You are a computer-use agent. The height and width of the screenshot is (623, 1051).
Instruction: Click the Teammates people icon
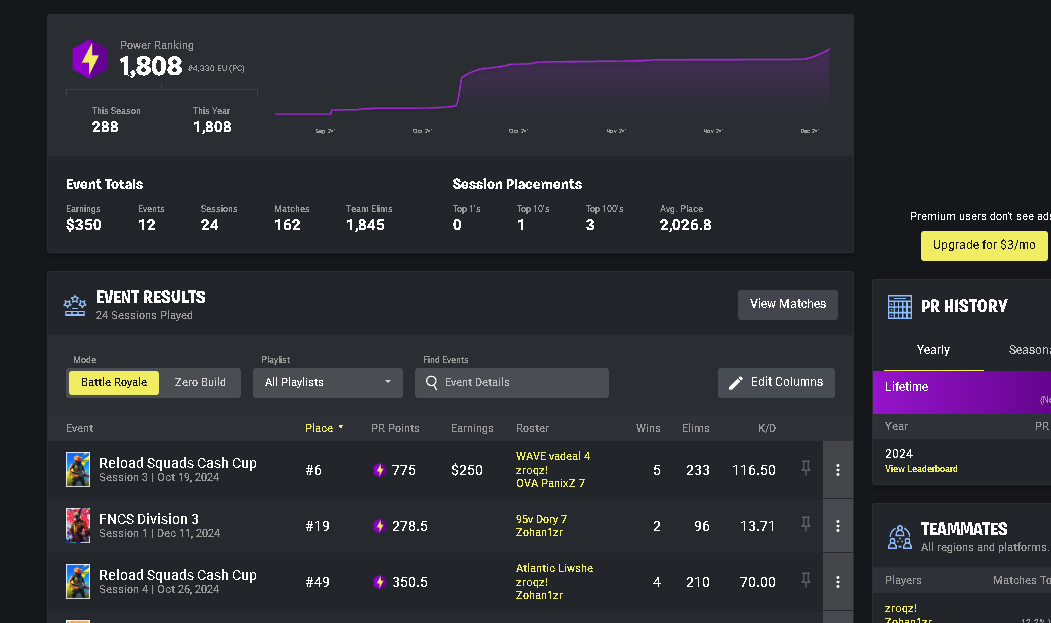900,537
